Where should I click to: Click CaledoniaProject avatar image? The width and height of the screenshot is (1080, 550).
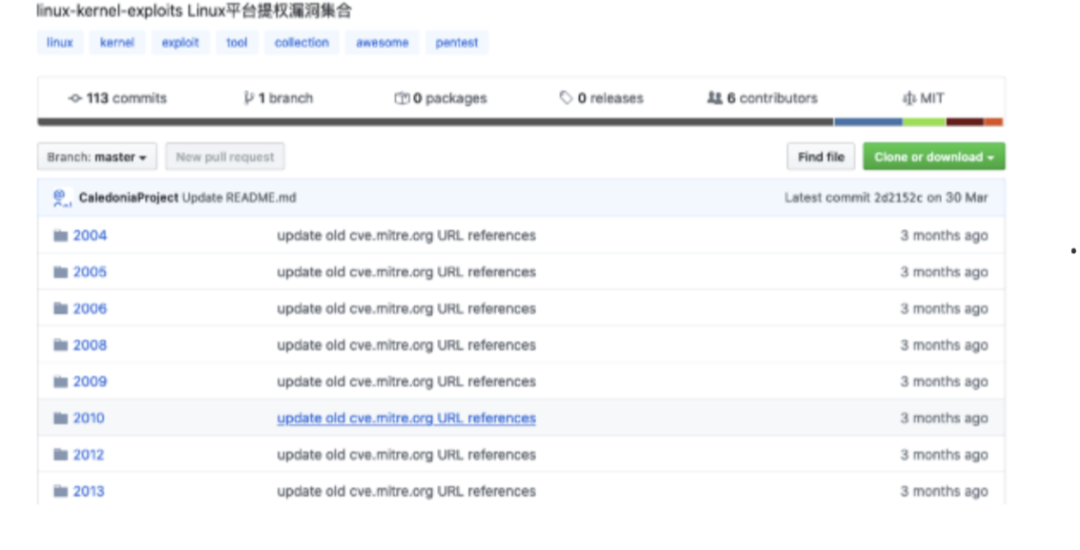click(x=62, y=198)
